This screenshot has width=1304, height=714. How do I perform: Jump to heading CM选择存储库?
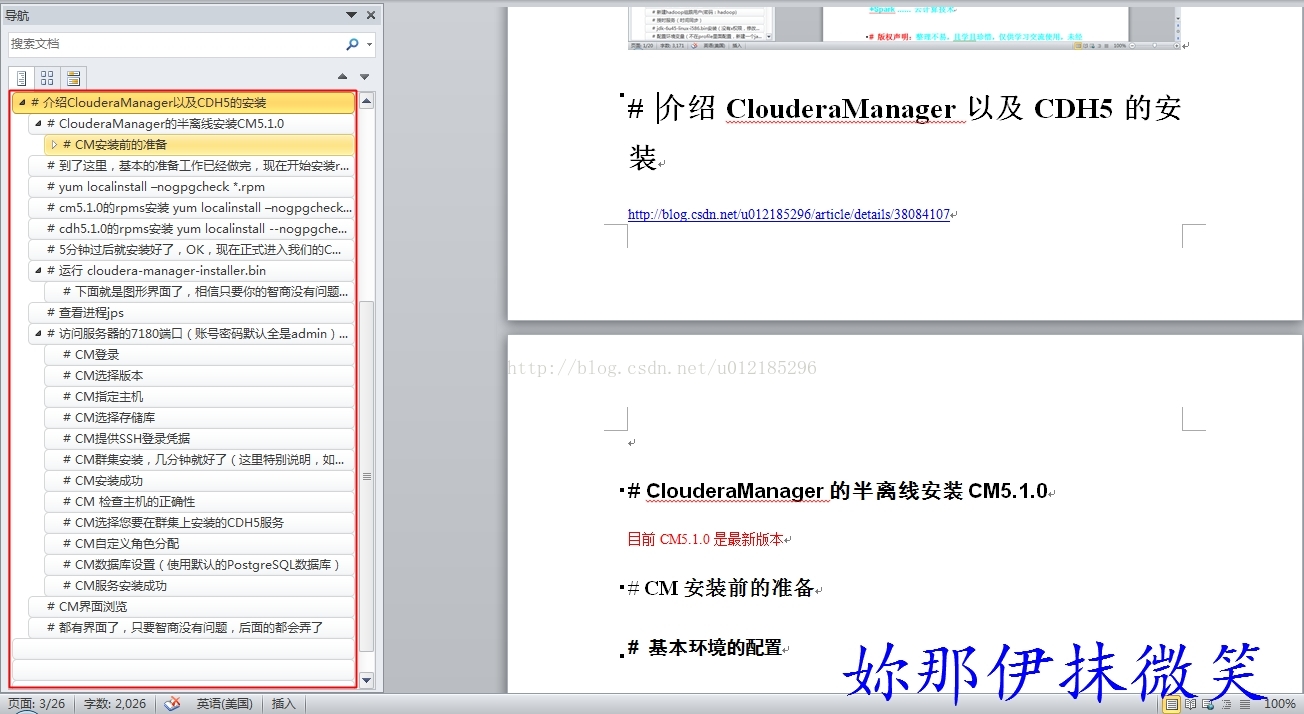click(x=199, y=418)
